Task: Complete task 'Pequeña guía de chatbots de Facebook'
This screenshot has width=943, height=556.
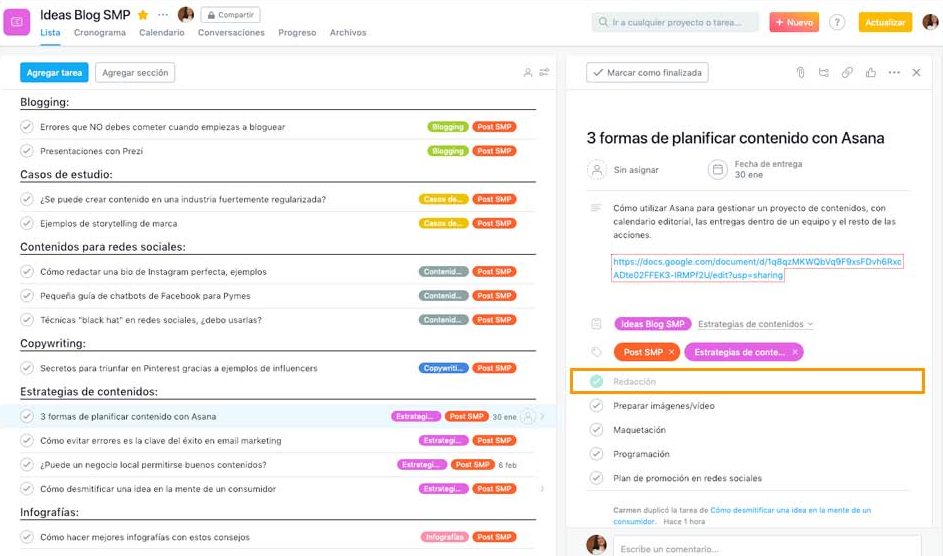Action: click(26, 296)
